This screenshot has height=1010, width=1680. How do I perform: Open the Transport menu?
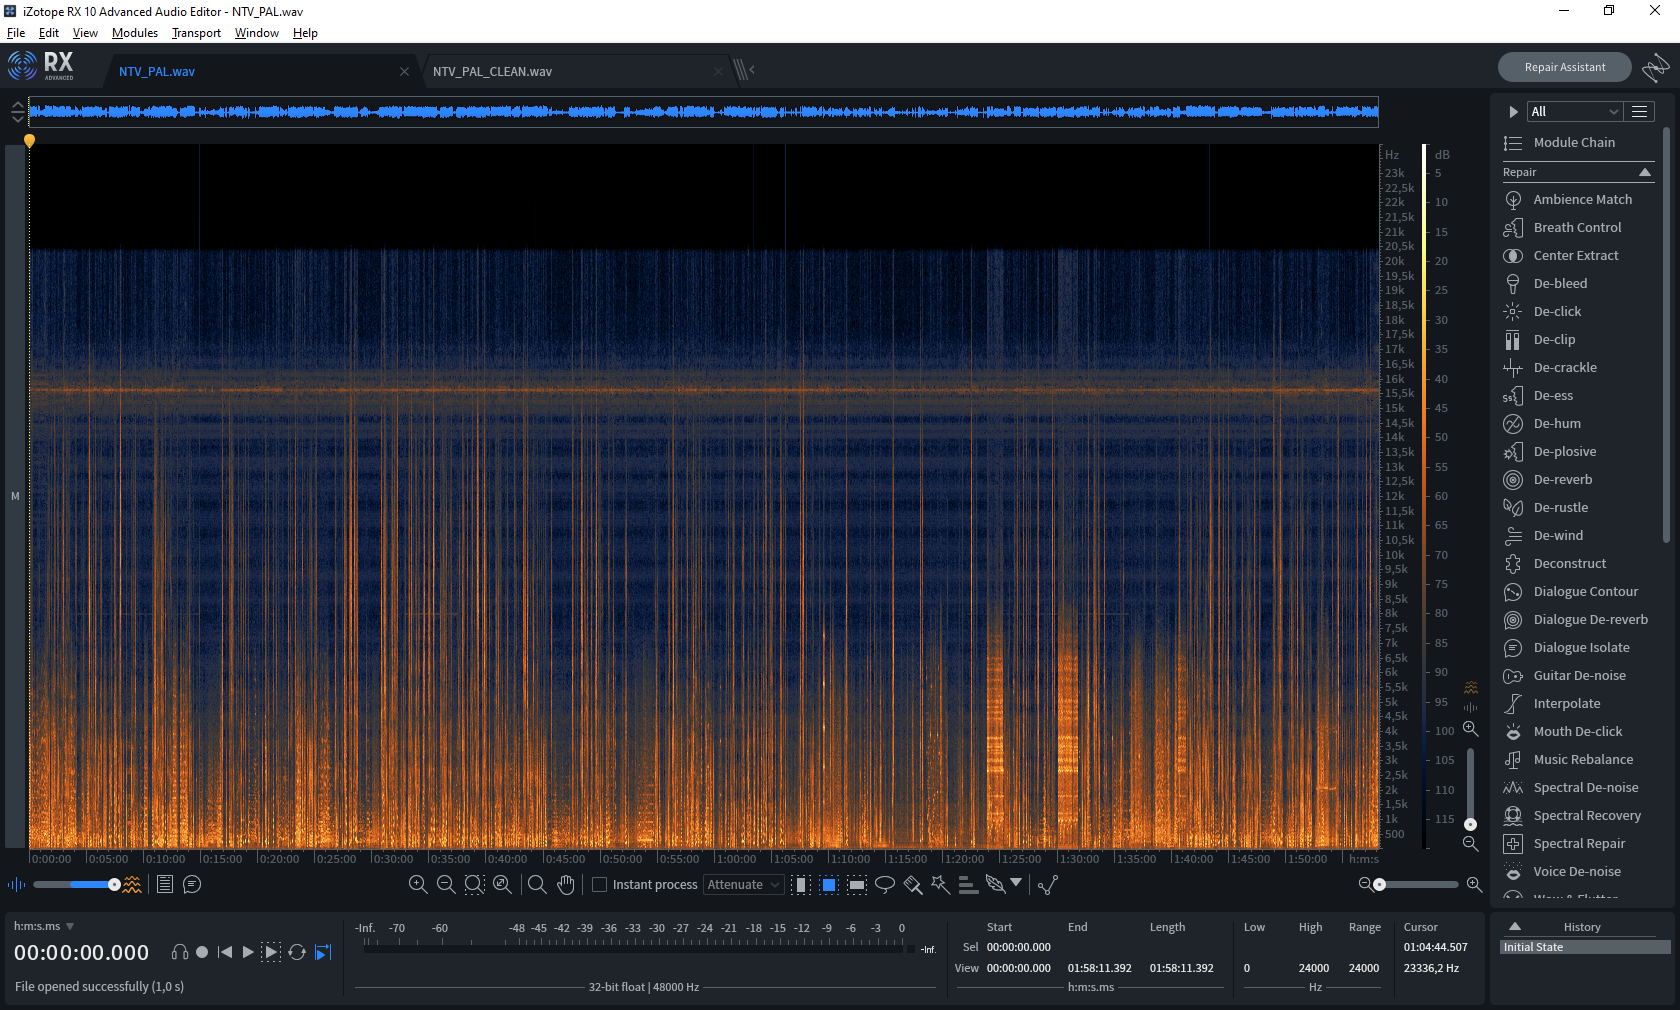pyautogui.click(x=196, y=33)
